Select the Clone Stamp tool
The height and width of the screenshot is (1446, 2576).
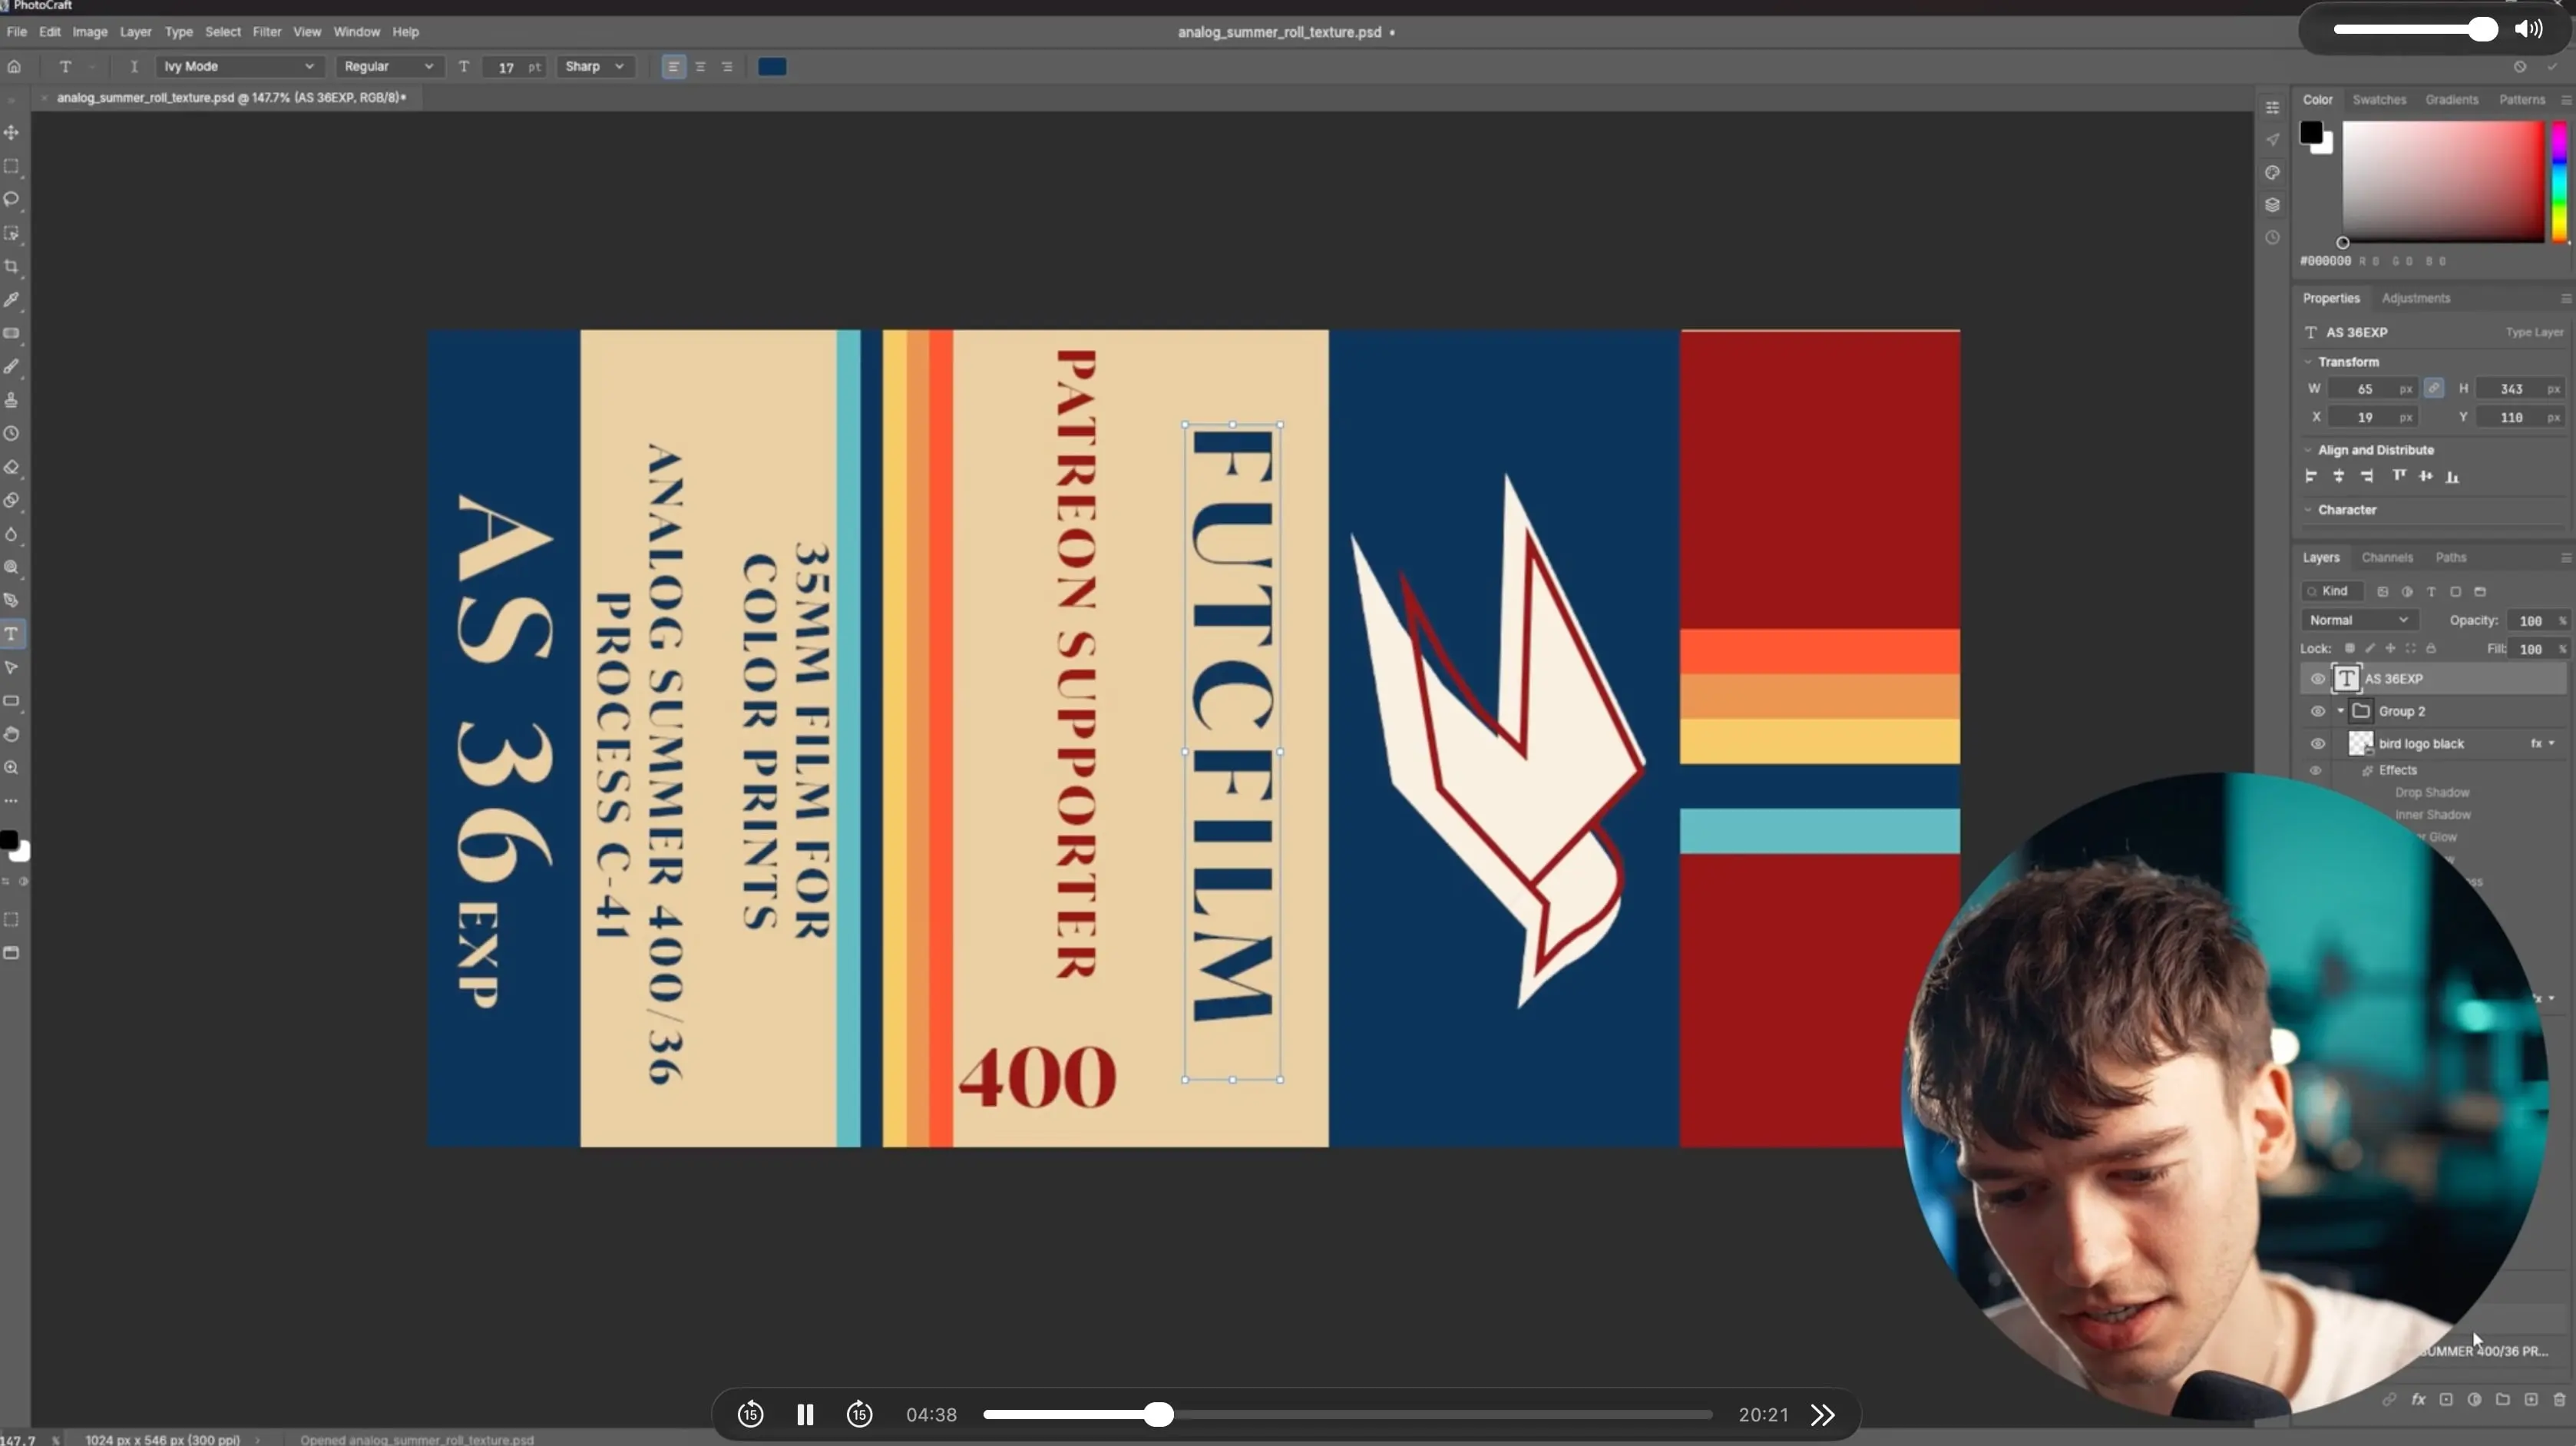12,400
